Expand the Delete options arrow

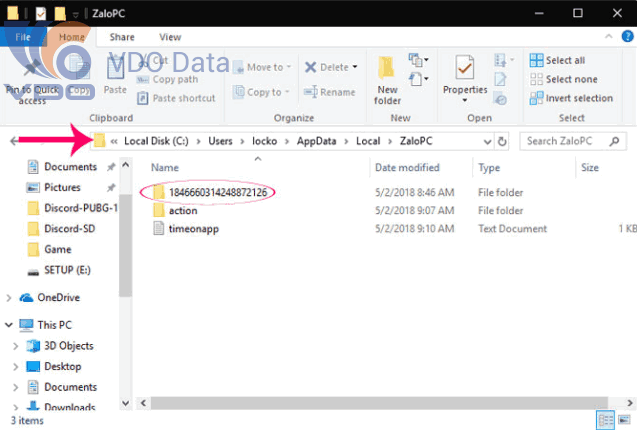[355, 67]
